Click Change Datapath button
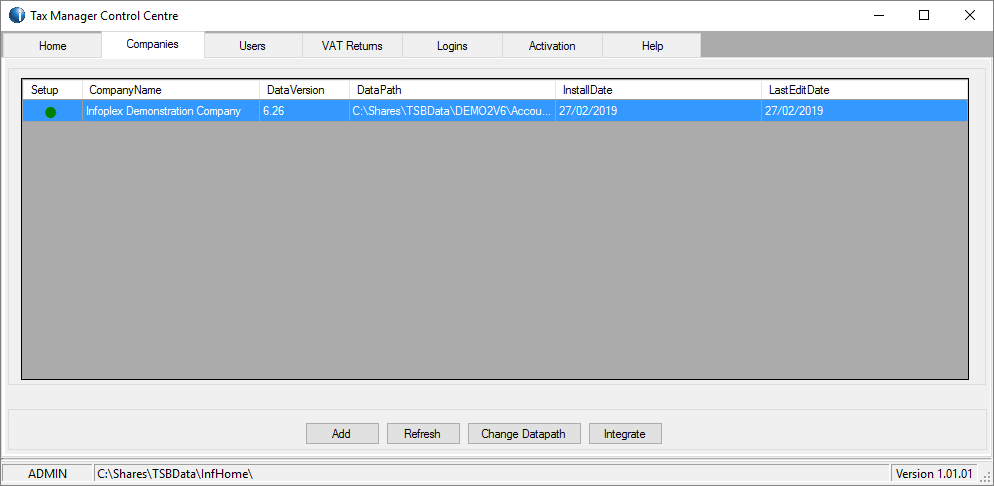Screen dimensions: 994x486 (x=523, y=434)
